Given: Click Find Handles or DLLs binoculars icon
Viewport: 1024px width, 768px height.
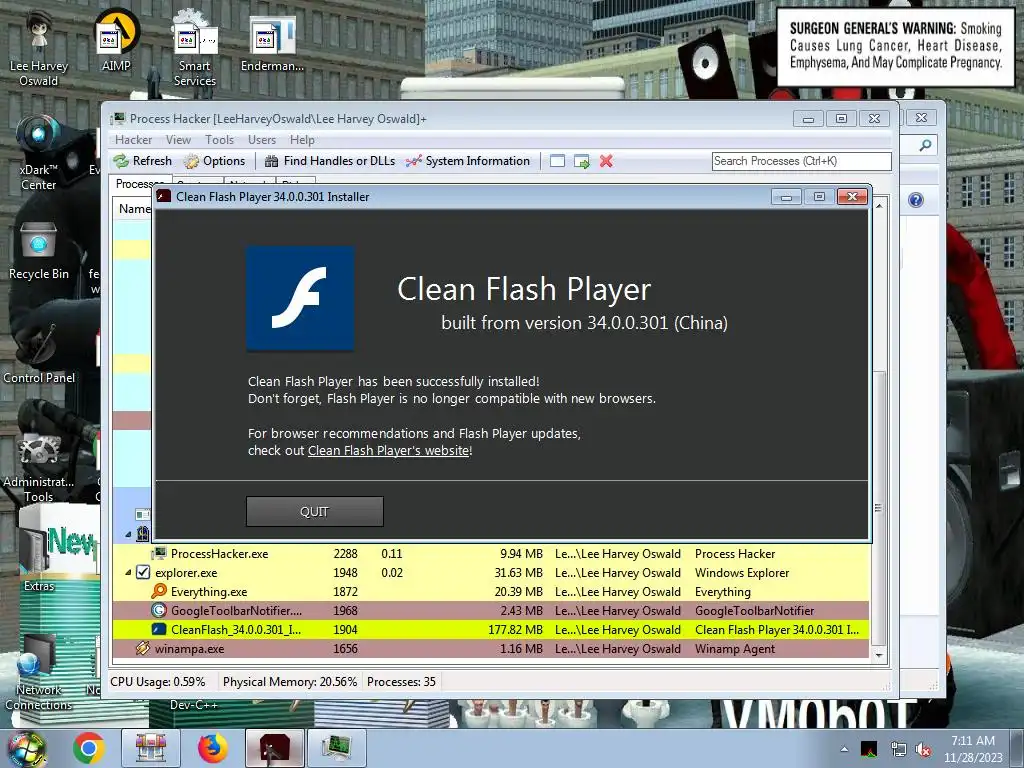Looking at the screenshot, I should pos(271,161).
